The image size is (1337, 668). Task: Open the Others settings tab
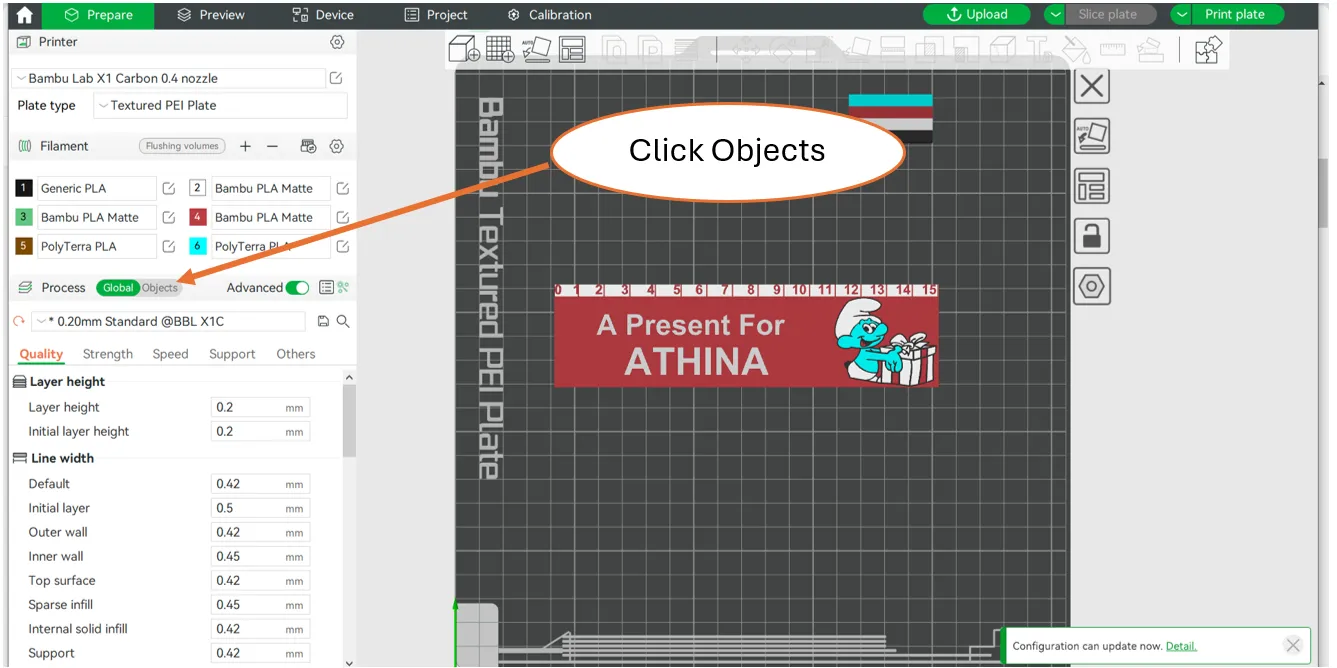pos(296,354)
